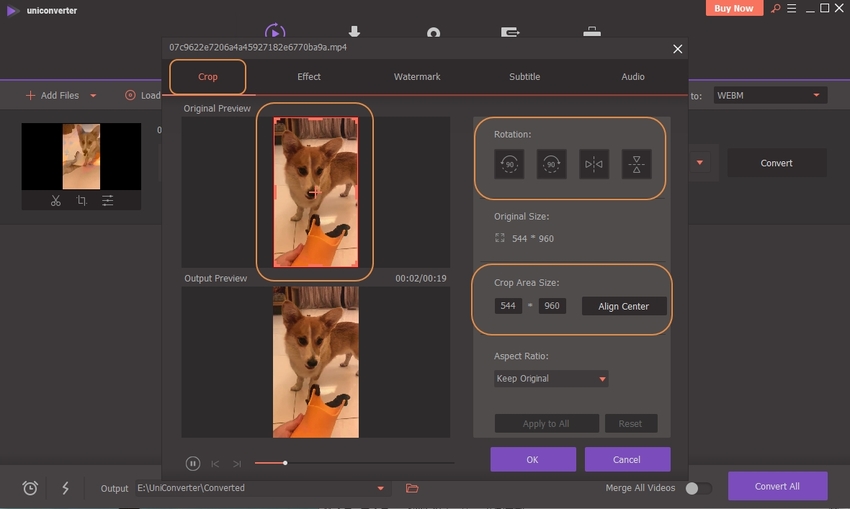Image resolution: width=850 pixels, height=509 pixels.
Task: Switch to the Watermark tab
Action: pyautogui.click(x=416, y=77)
